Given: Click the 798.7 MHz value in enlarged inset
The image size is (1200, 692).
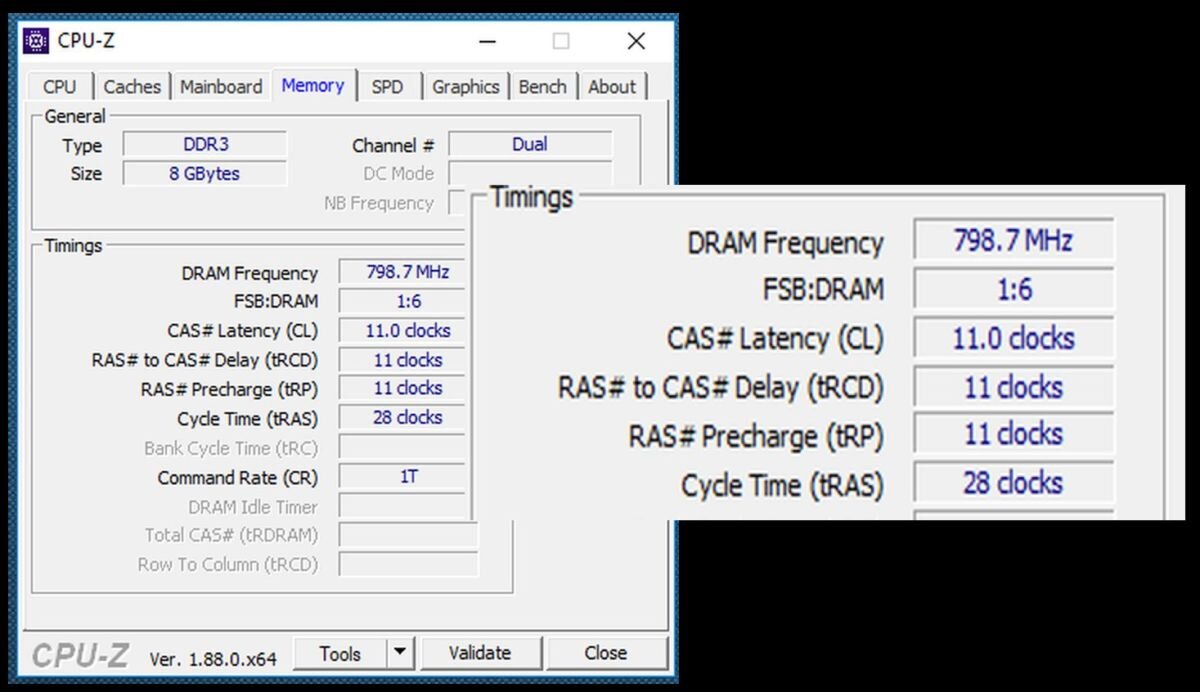Looking at the screenshot, I should 1013,241.
